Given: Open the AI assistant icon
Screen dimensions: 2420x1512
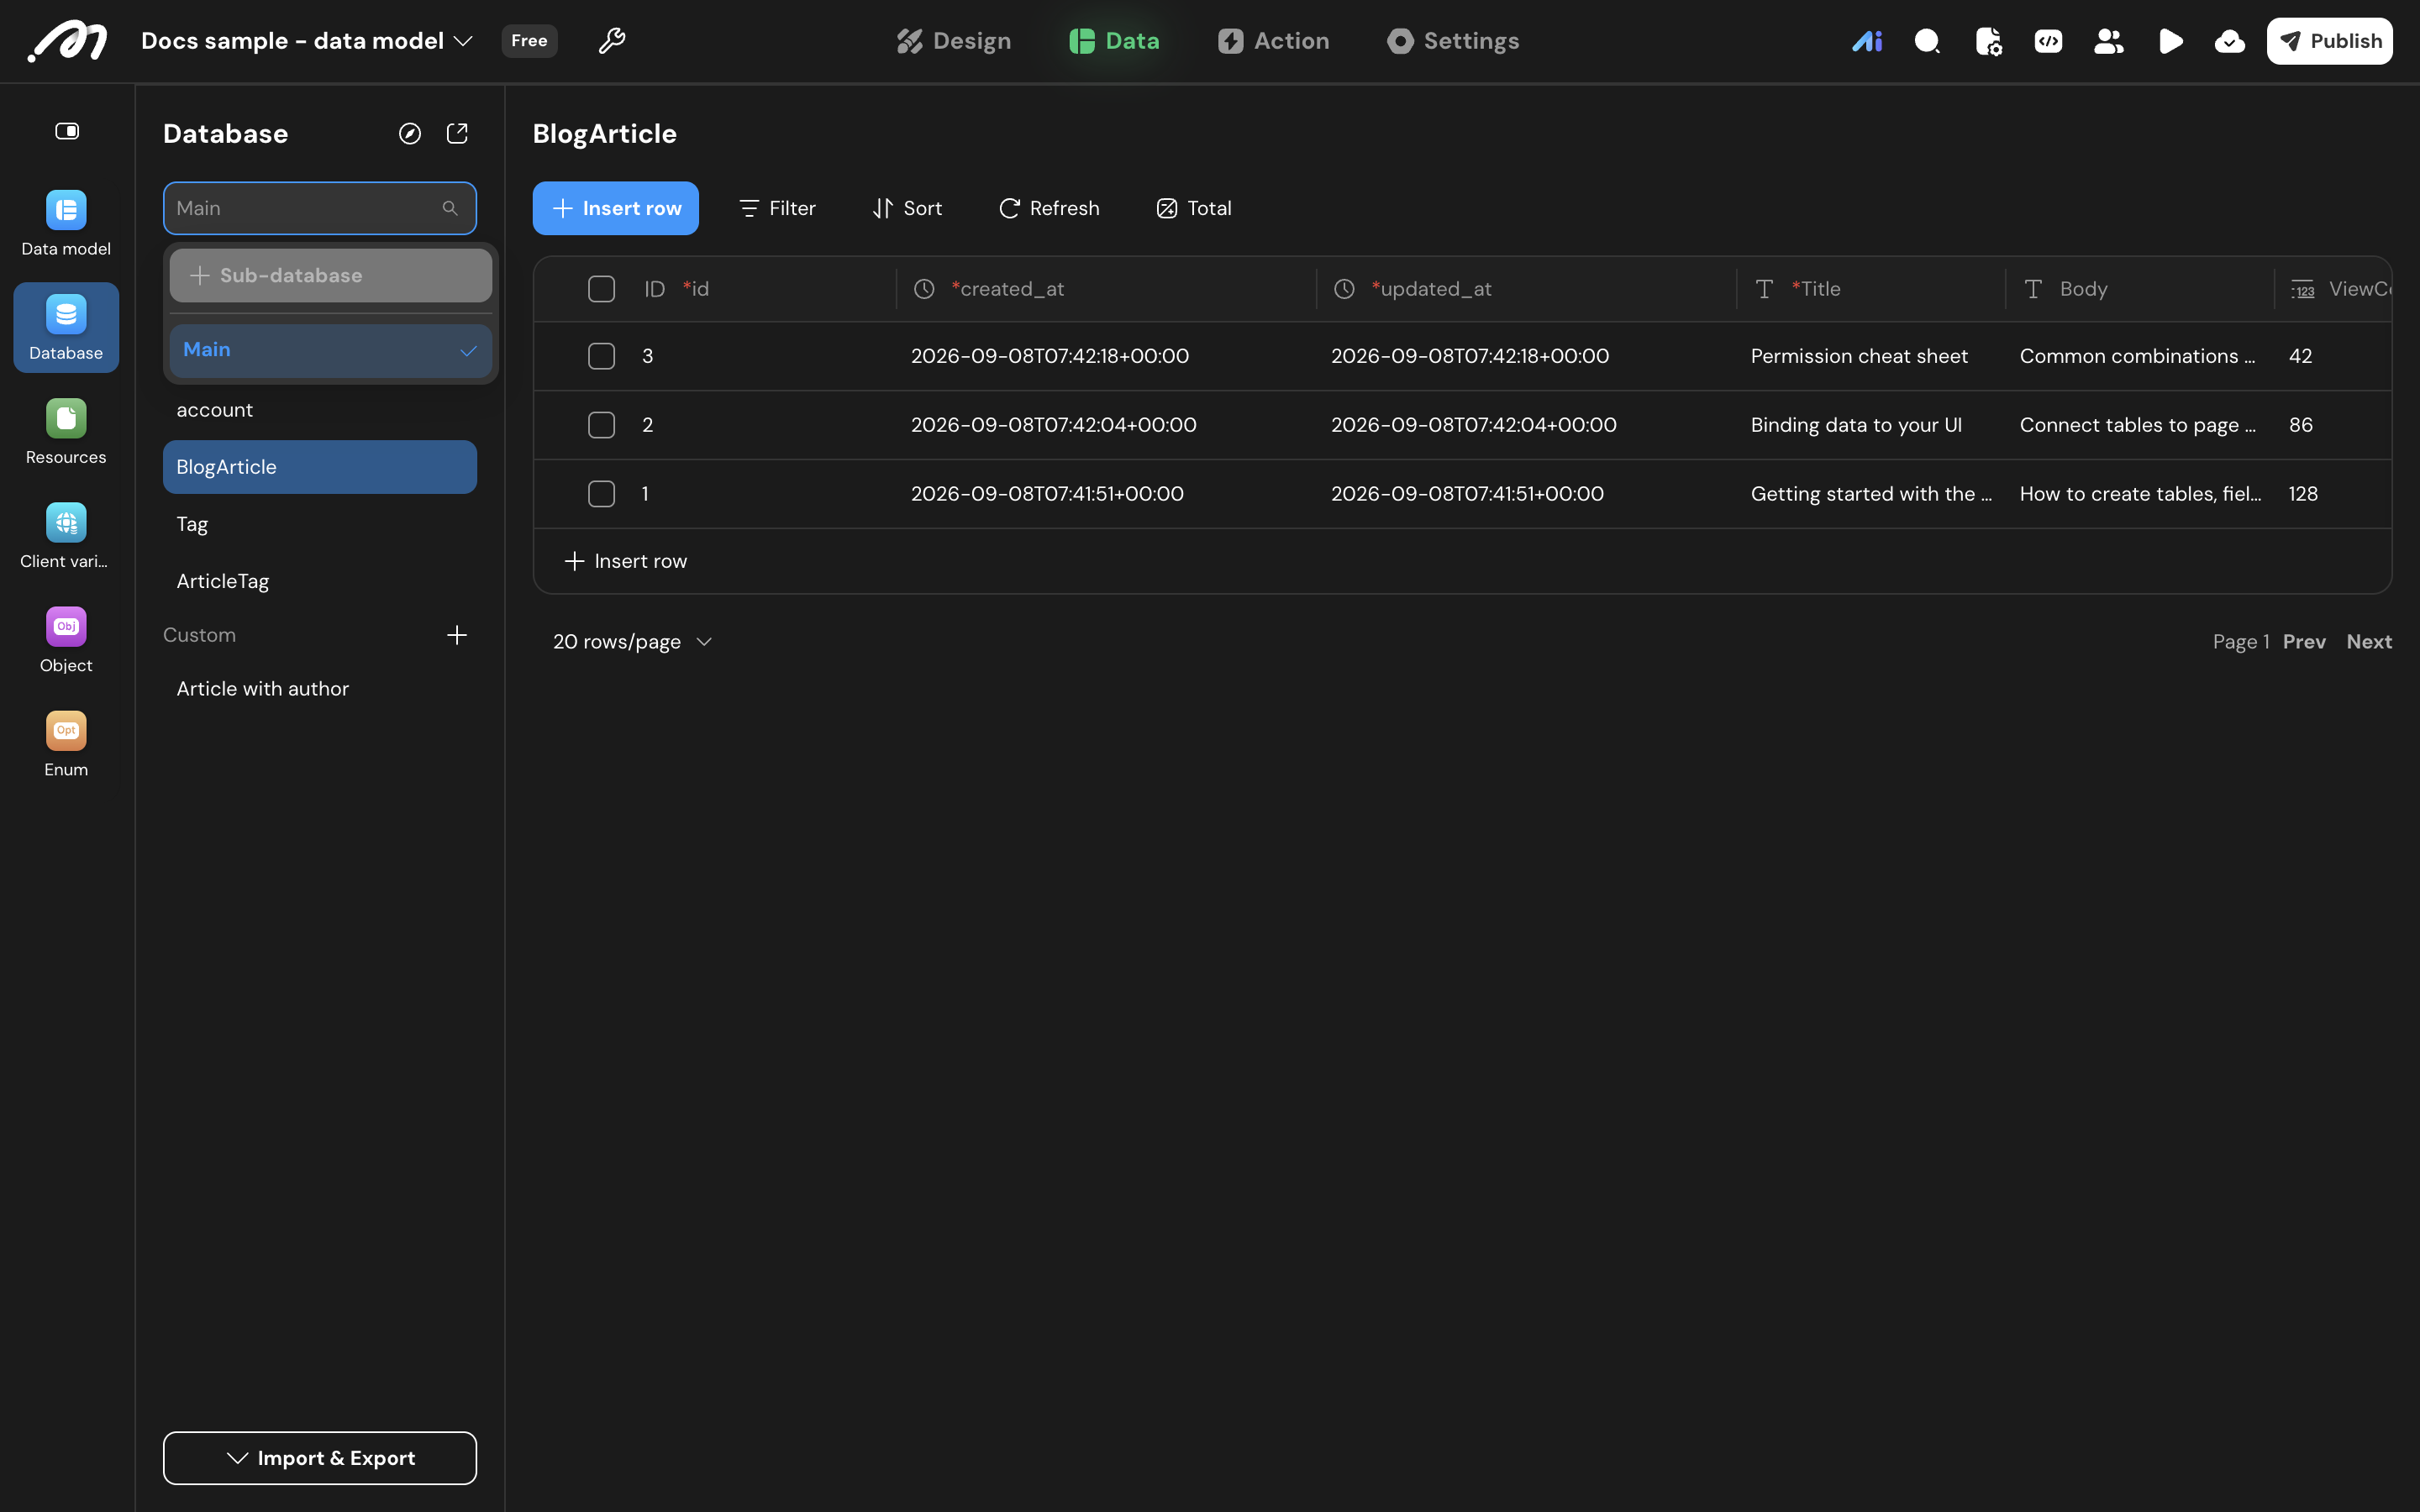Looking at the screenshot, I should pos(1866,41).
